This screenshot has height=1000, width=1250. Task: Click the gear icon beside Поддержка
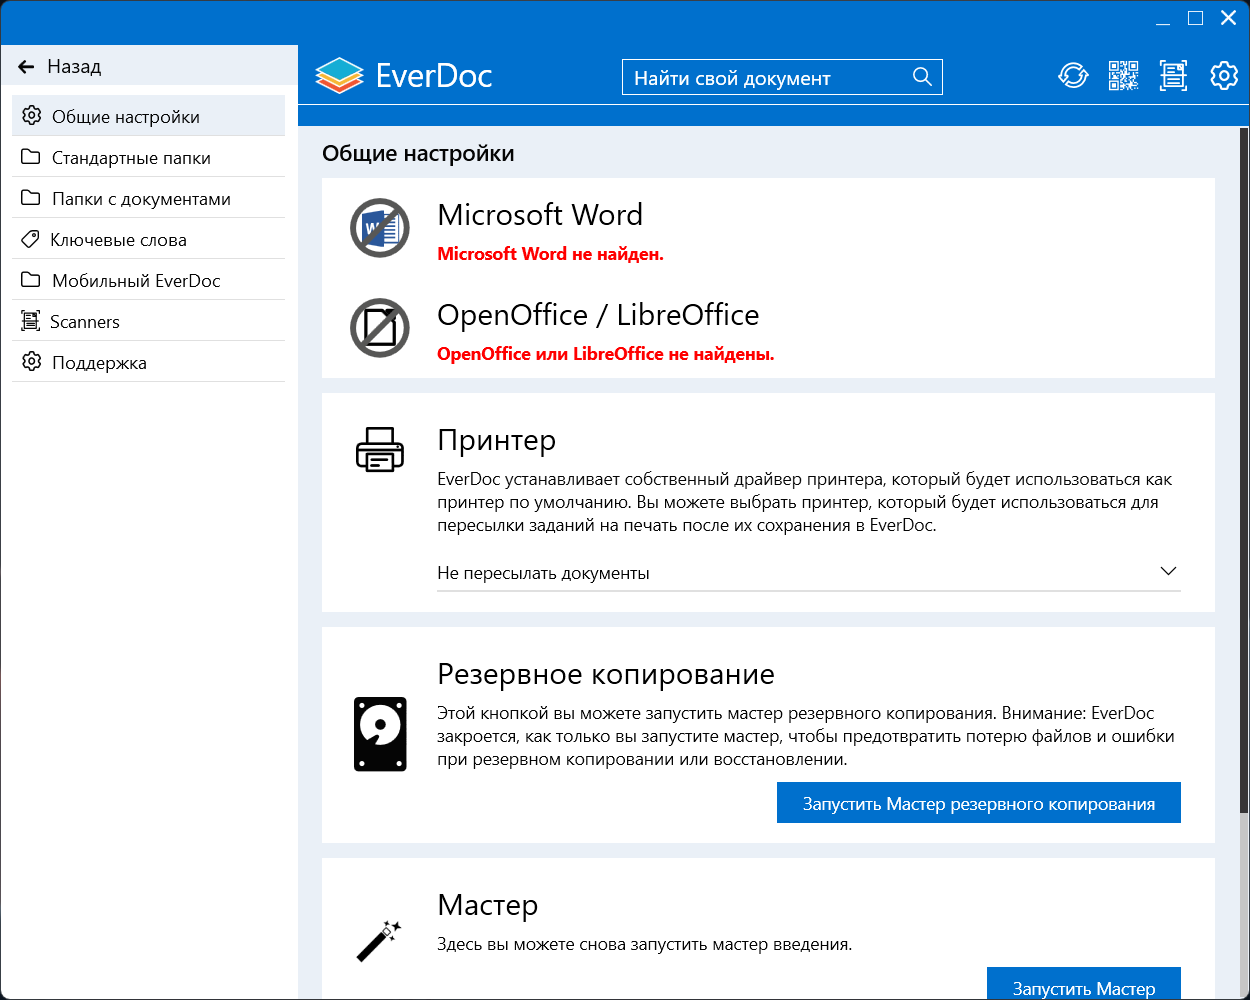(32, 362)
